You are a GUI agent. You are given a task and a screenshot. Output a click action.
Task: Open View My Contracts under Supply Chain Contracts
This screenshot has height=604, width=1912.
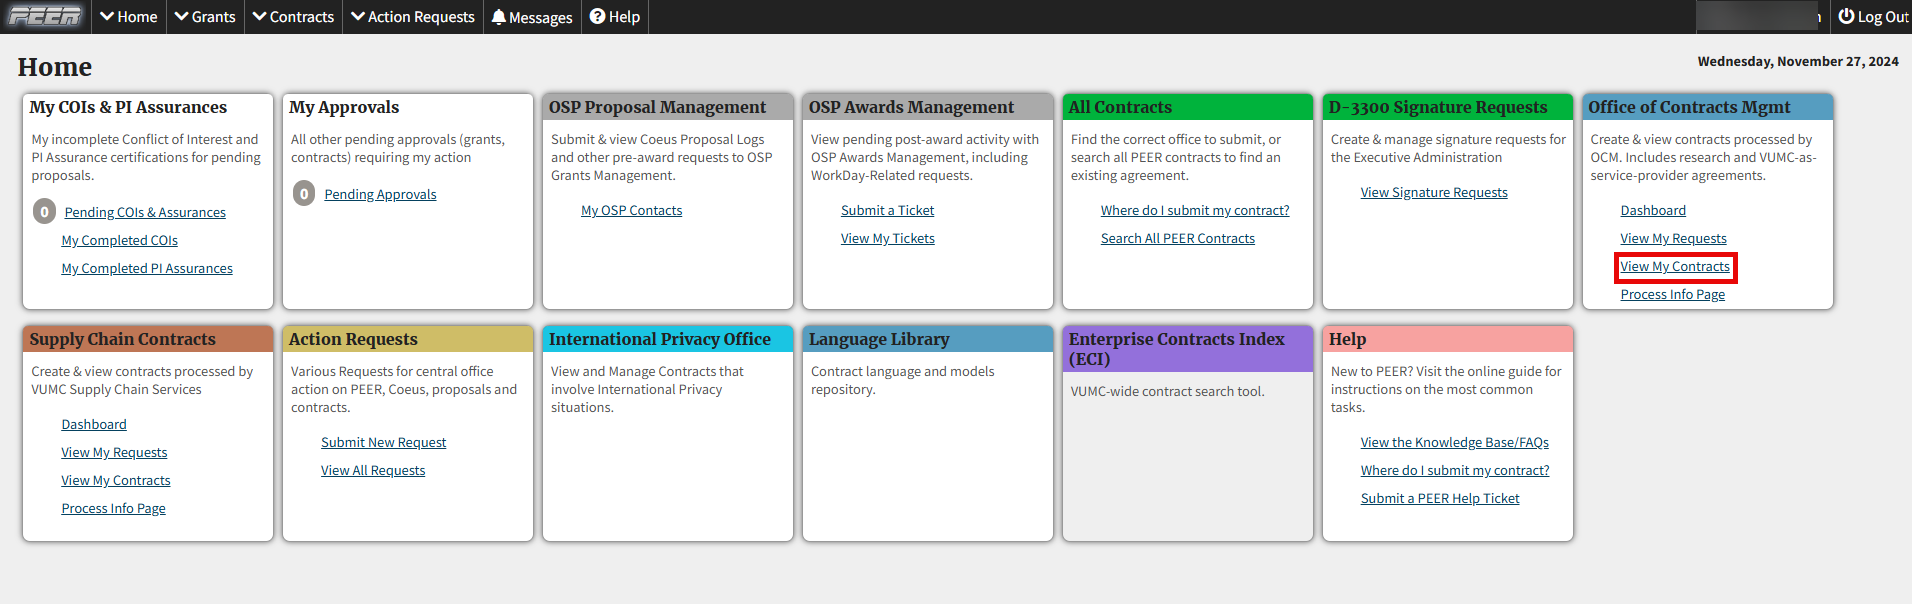point(115,480)
